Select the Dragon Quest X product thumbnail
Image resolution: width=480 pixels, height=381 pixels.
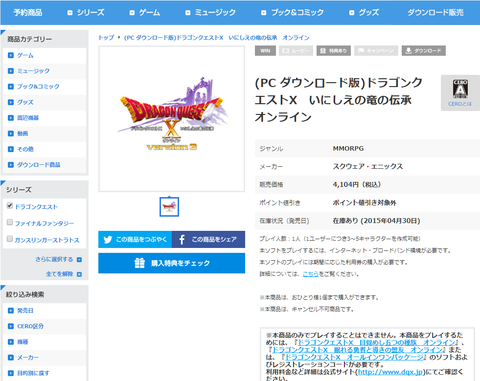point(169,207)
